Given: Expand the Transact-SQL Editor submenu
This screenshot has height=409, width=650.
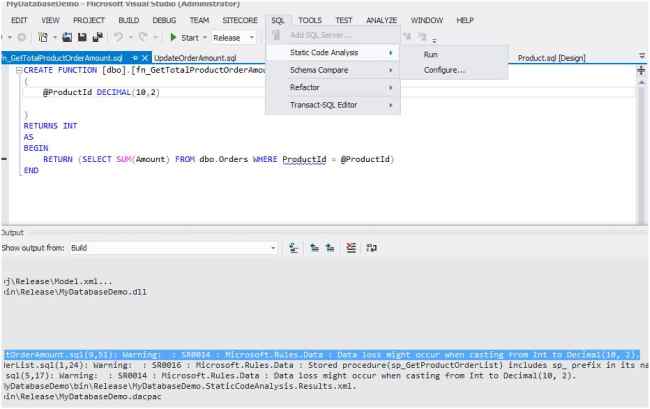Looking at the screenshot, I should [333, 105].
